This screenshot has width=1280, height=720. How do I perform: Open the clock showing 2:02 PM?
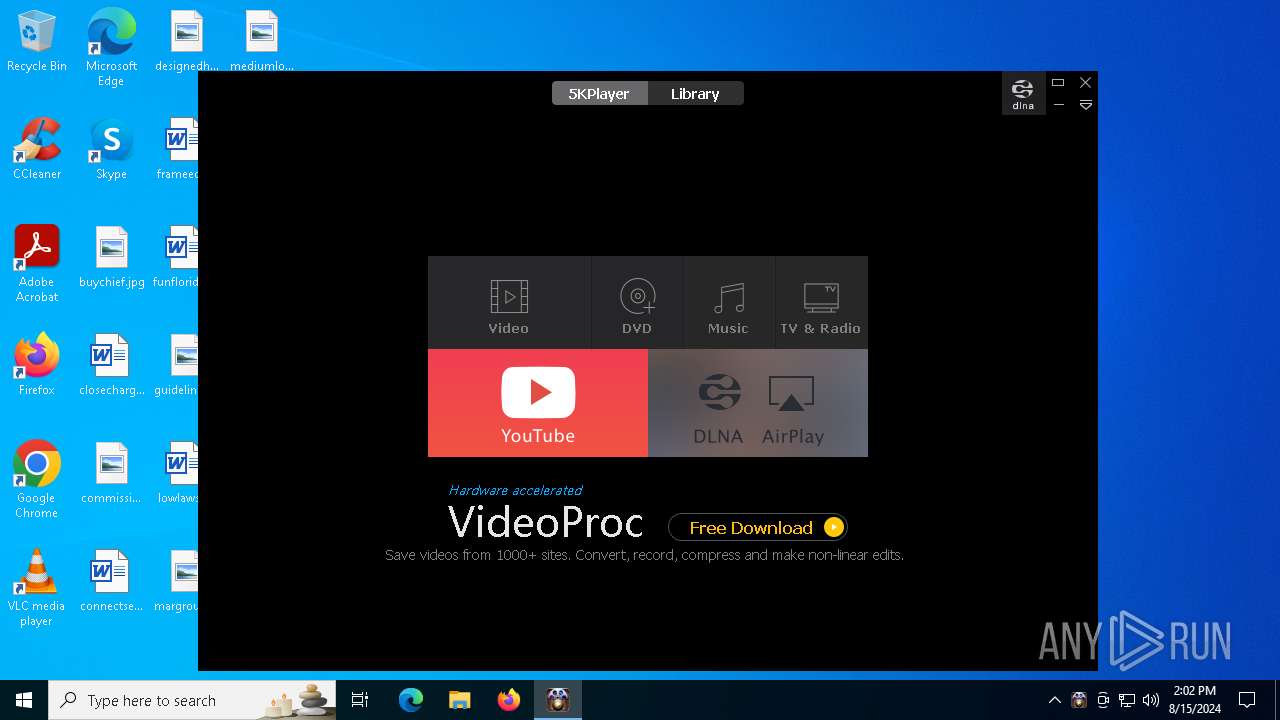(1195, 700)
